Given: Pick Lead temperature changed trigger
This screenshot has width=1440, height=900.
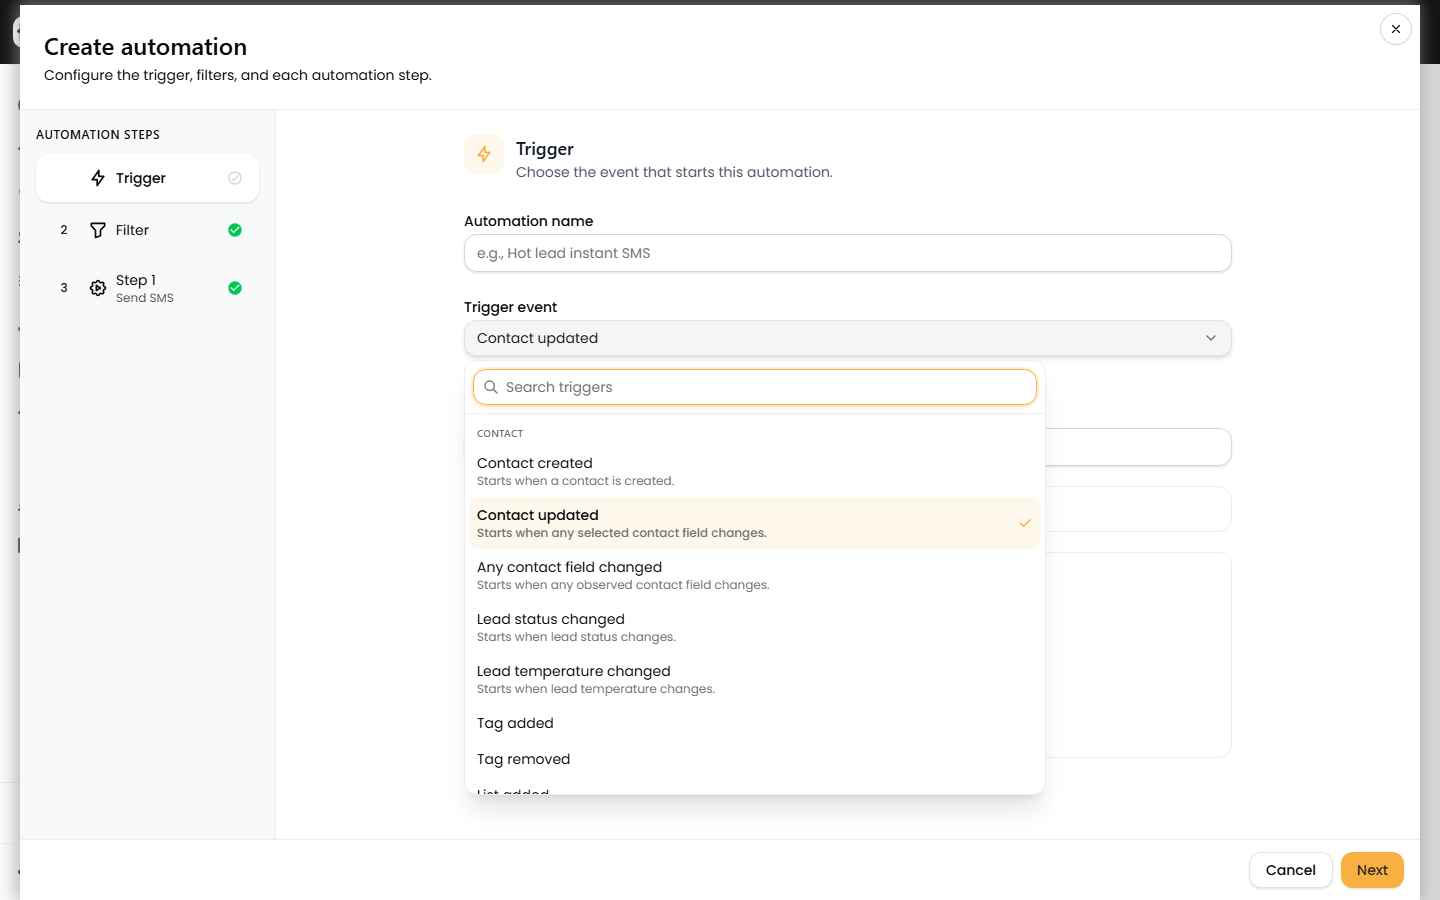Looking at the screenshot, I should point(755,679).
